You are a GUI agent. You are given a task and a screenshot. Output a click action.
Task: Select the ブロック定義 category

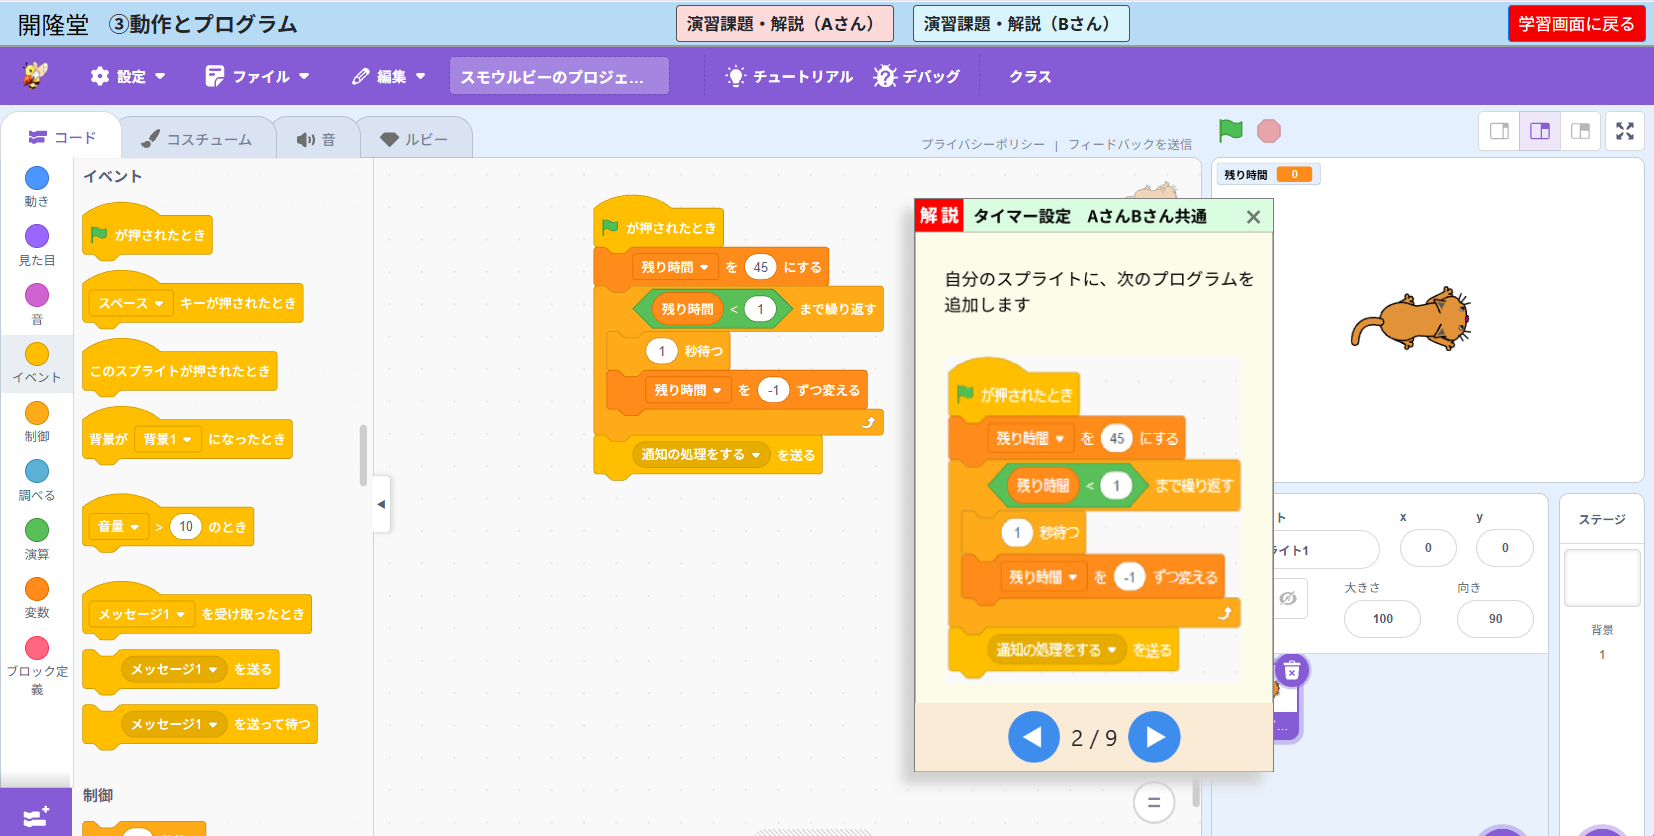click(x=37, y=665)
